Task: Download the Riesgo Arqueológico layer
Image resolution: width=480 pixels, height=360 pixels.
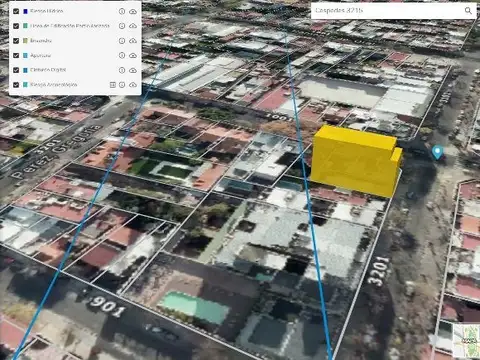Action: (133, 85)
